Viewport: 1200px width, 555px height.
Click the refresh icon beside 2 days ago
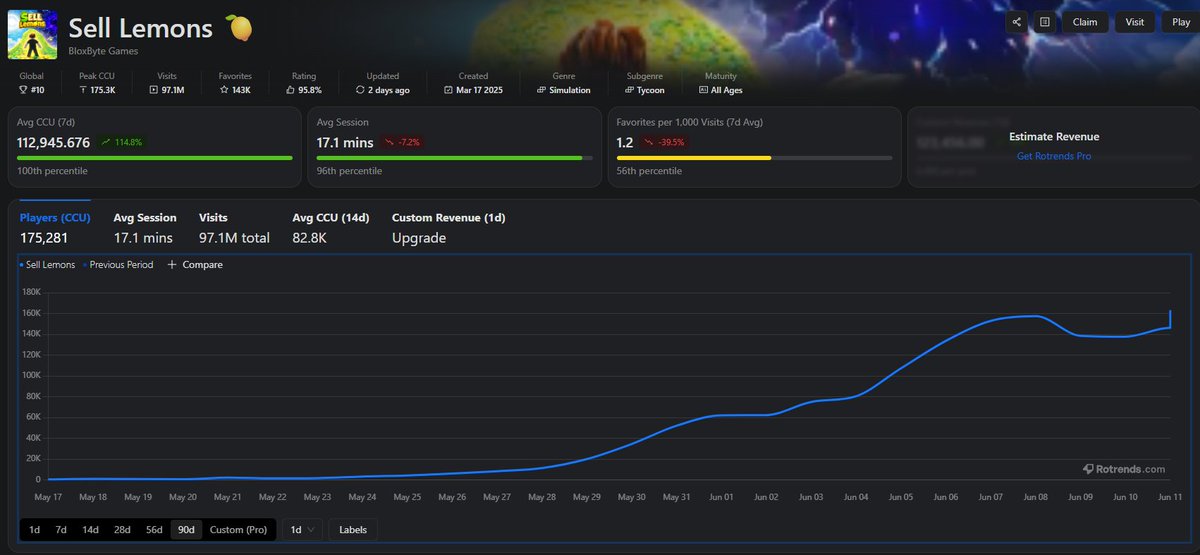pyautogui.click(x=361, y=90)
